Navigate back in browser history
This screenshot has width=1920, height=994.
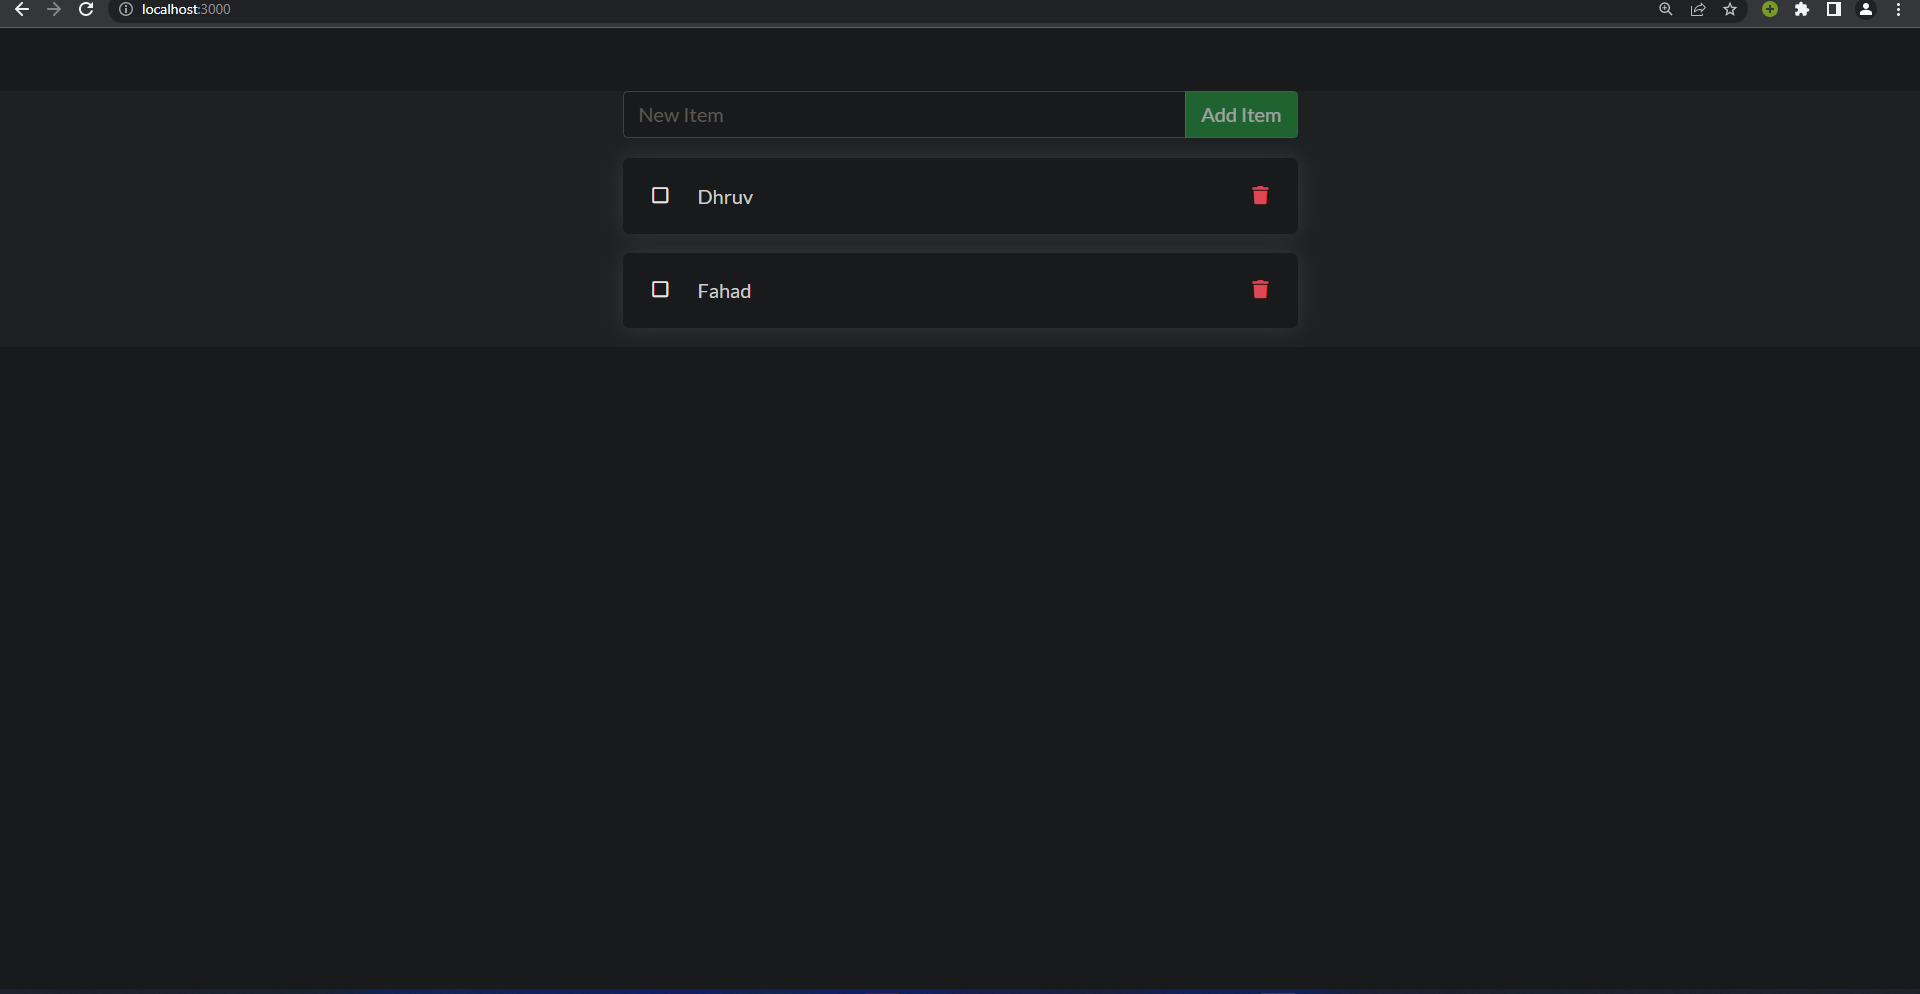point(22,9)
